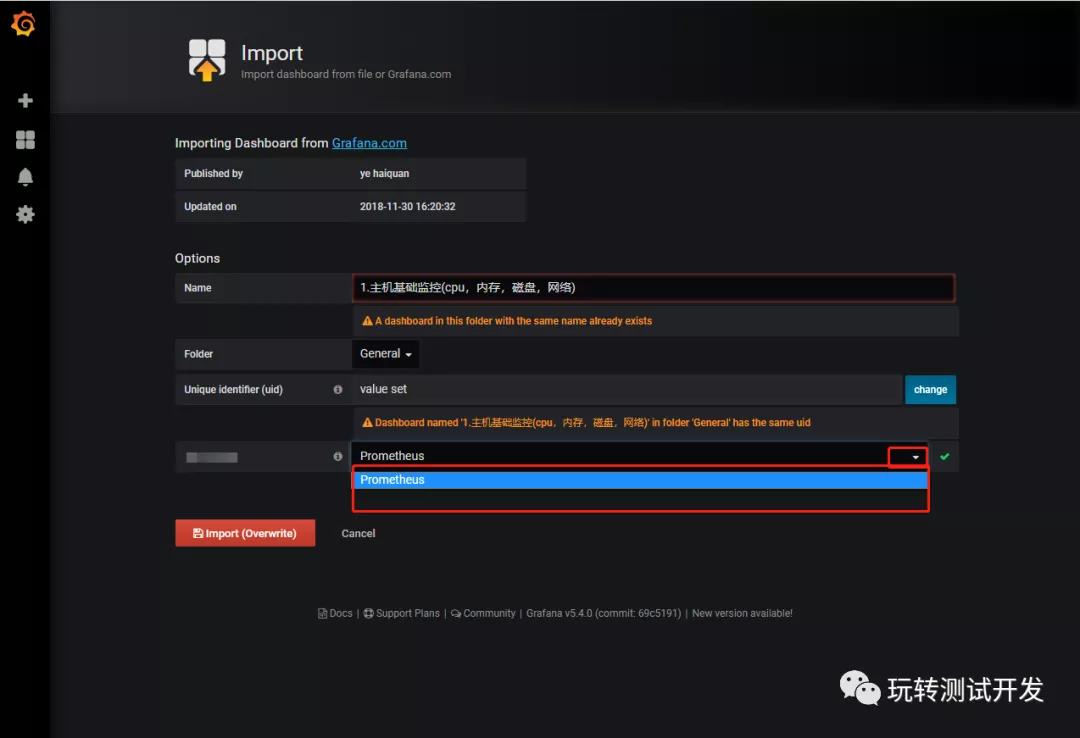
Task: Click the info icon next to the data source field
Action: click(338, 456)
